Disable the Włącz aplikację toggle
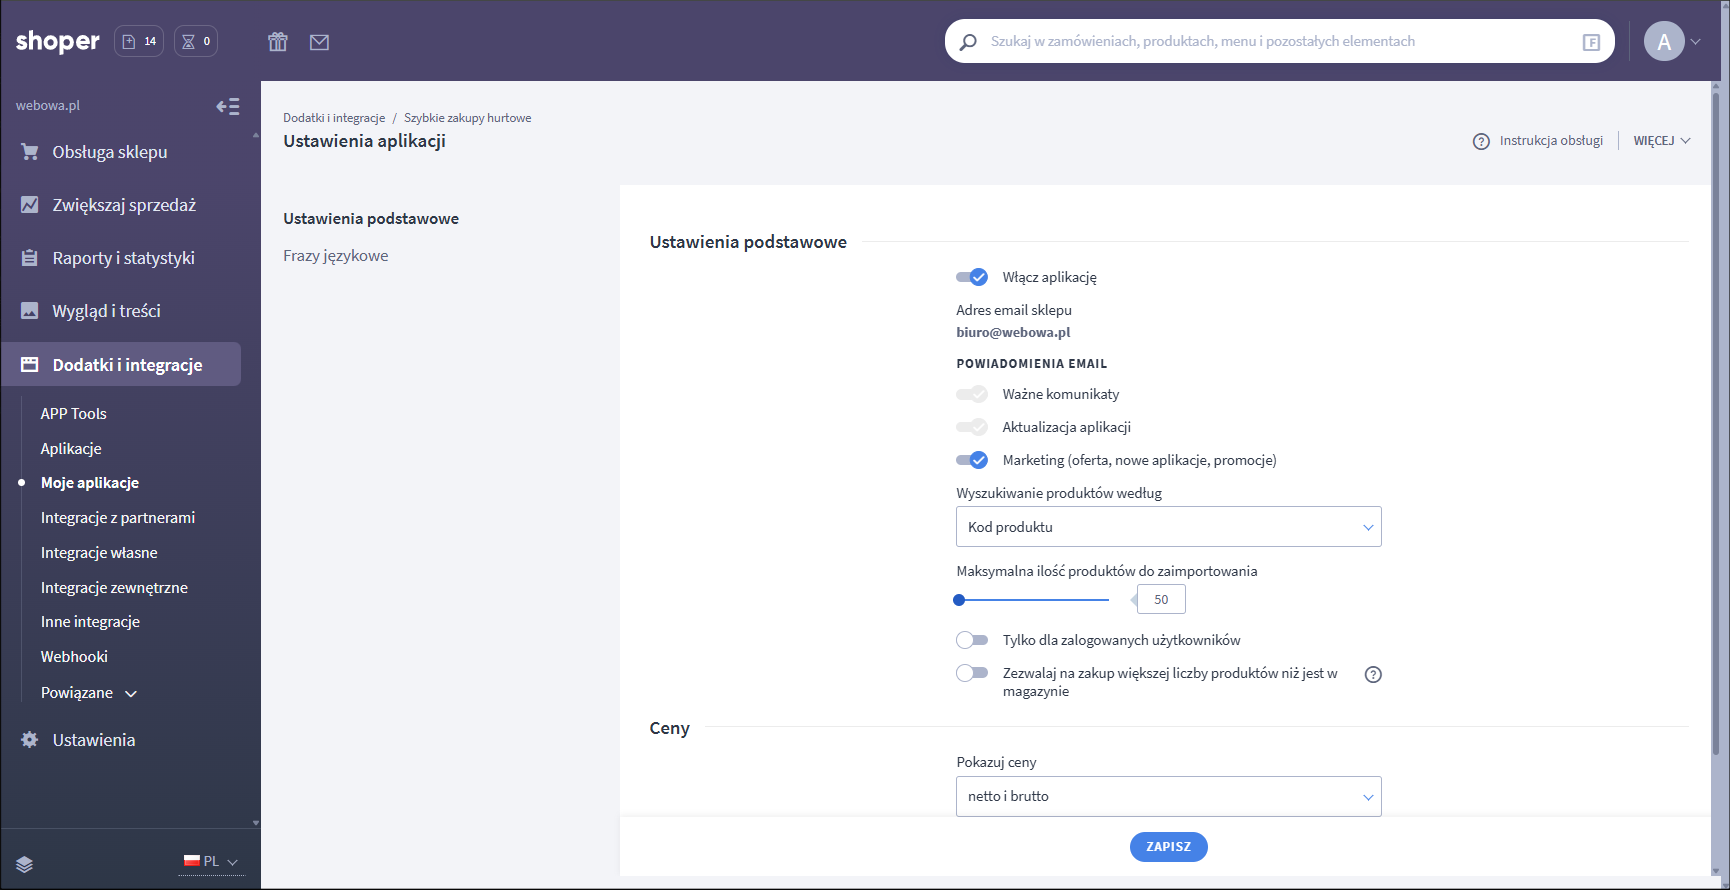Viewport: 1730px width, 890px height. coord(972,277)
